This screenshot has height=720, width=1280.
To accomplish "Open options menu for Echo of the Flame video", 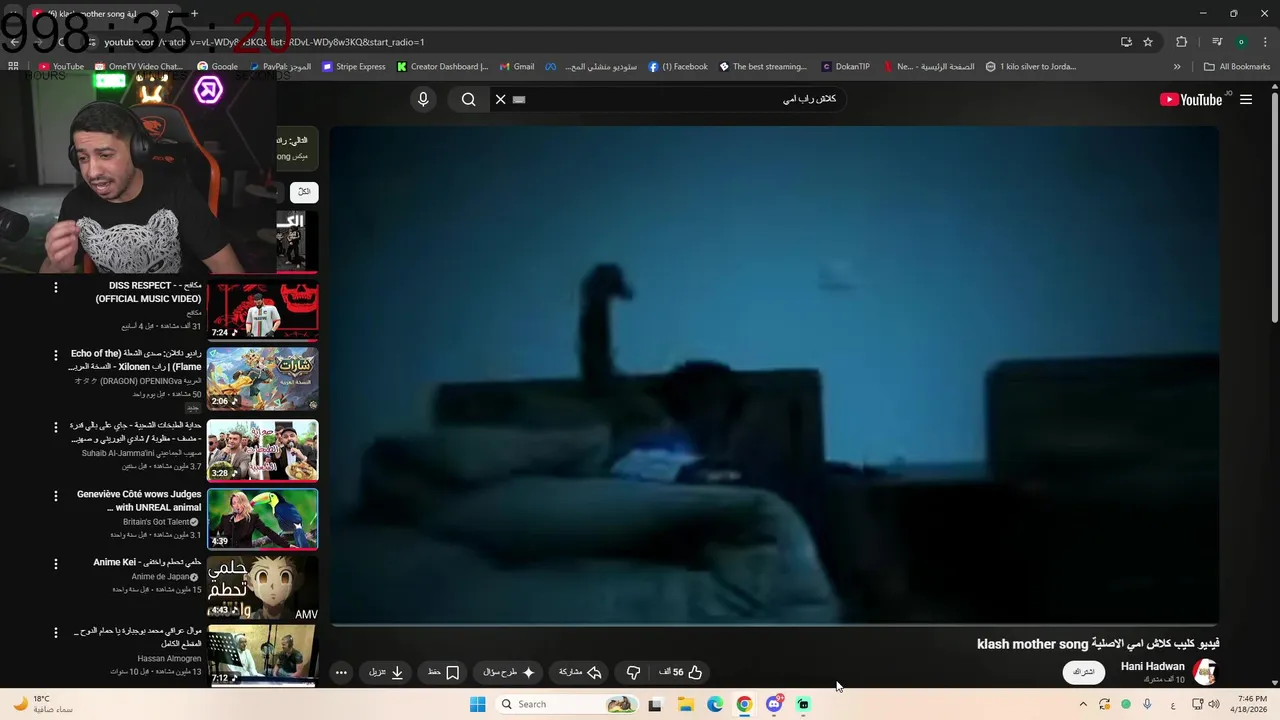I will coord(56,355).
